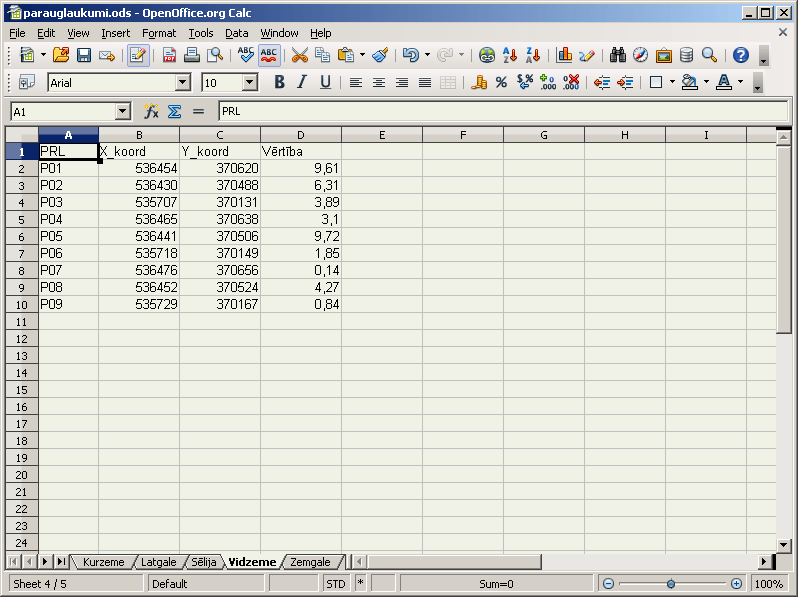Viewport: 798px width, 597px height.
Task: Open Background Color dropdown arrow
Action: tap(706, 82)
